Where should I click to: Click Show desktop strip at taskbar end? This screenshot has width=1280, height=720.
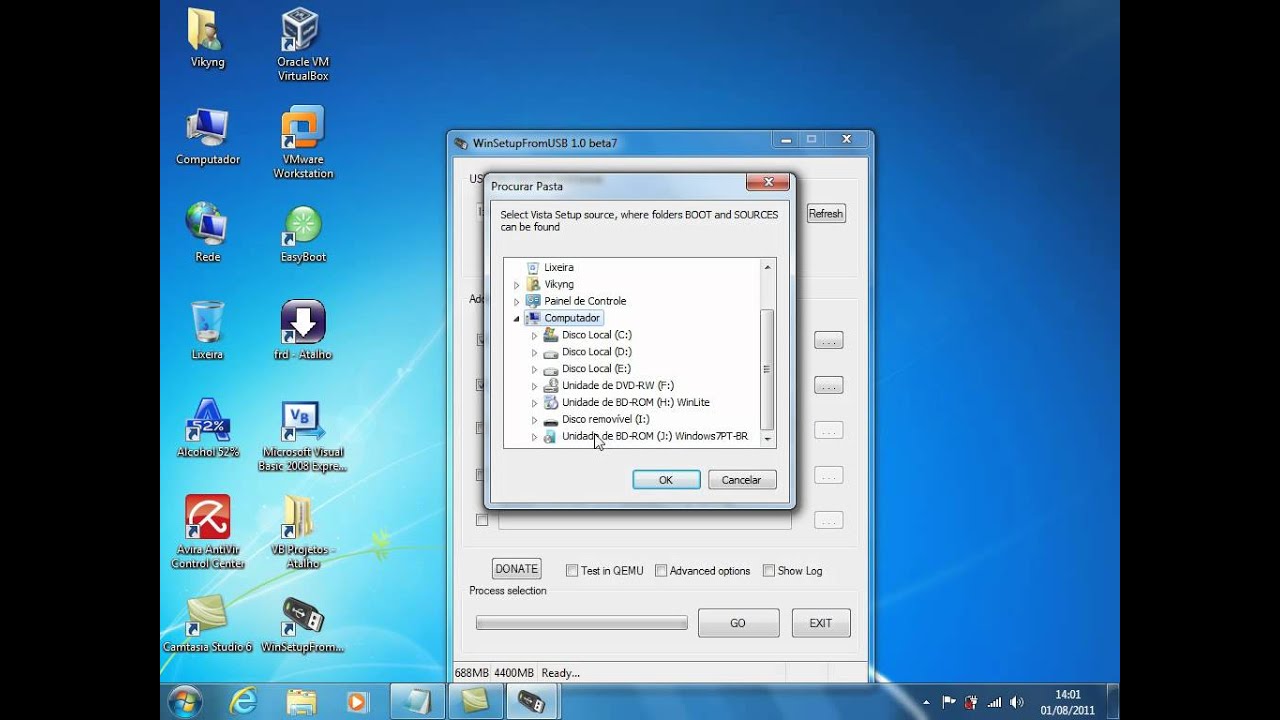(x=1113, y=701)
